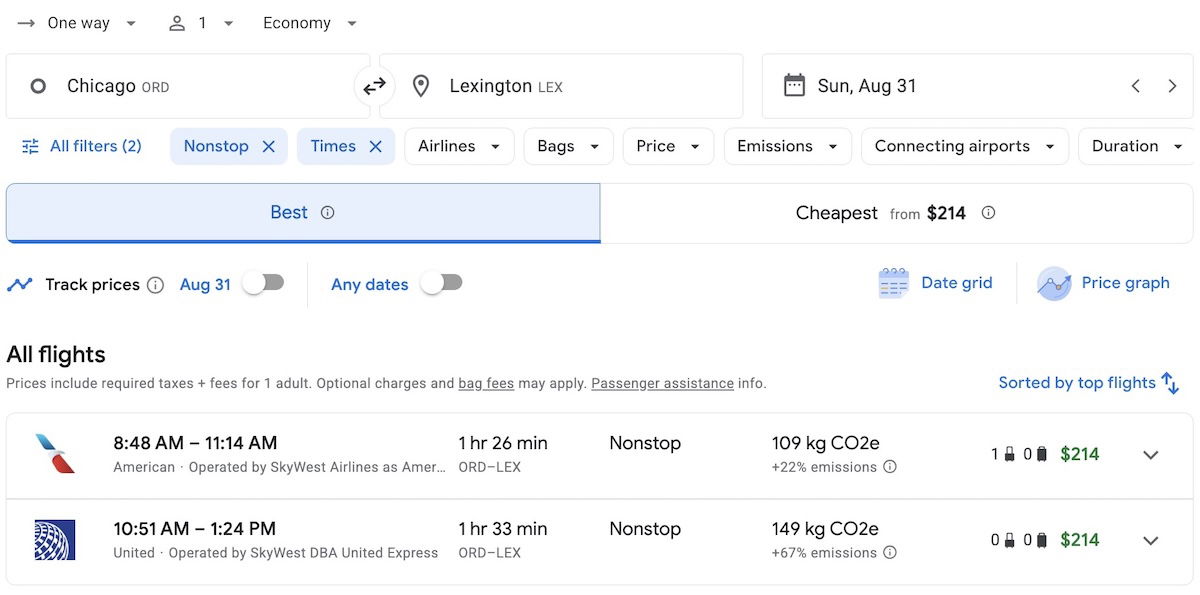Expand the American 8:48 AM flight details
Image resolution: width=1200 pixels, height=595 pixels.
click(x=1151, y=455)
